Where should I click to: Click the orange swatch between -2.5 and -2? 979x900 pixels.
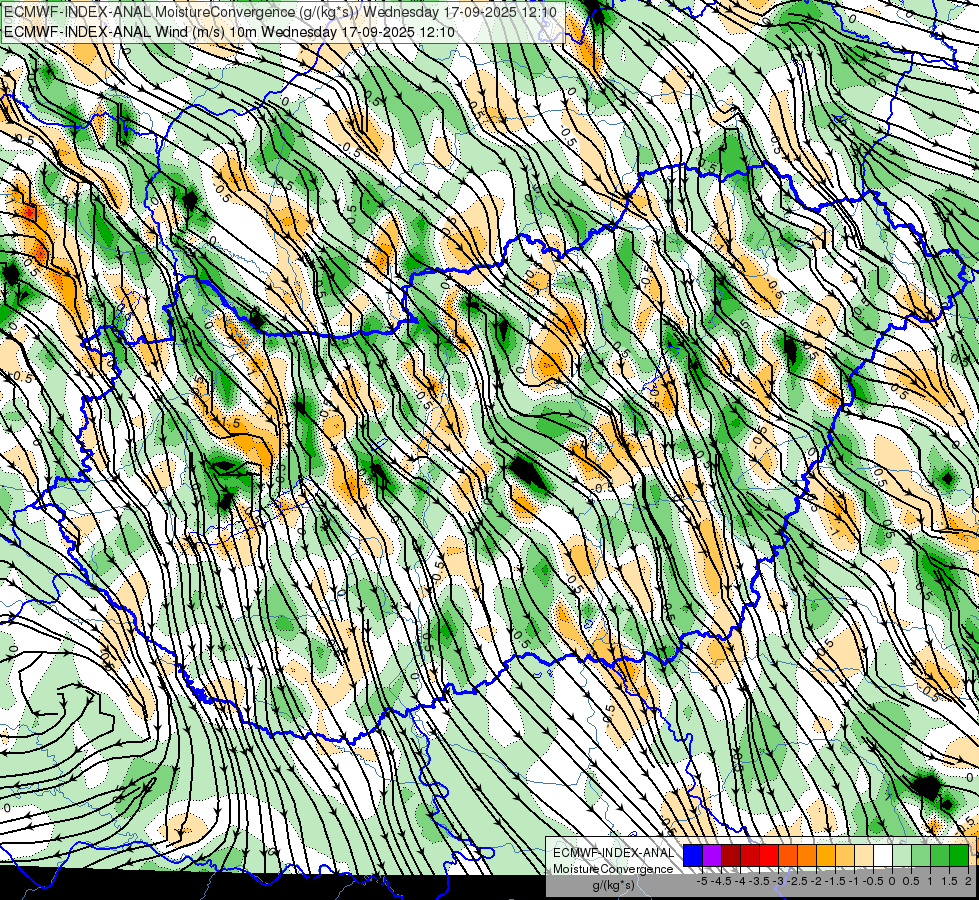pyautogui.click(x=807, y=856)
